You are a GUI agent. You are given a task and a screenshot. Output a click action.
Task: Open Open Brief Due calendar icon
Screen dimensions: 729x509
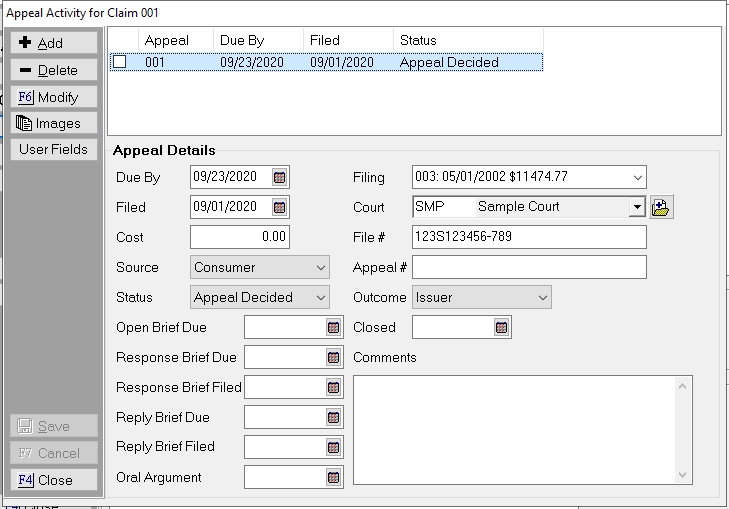[x=333, y=328]
